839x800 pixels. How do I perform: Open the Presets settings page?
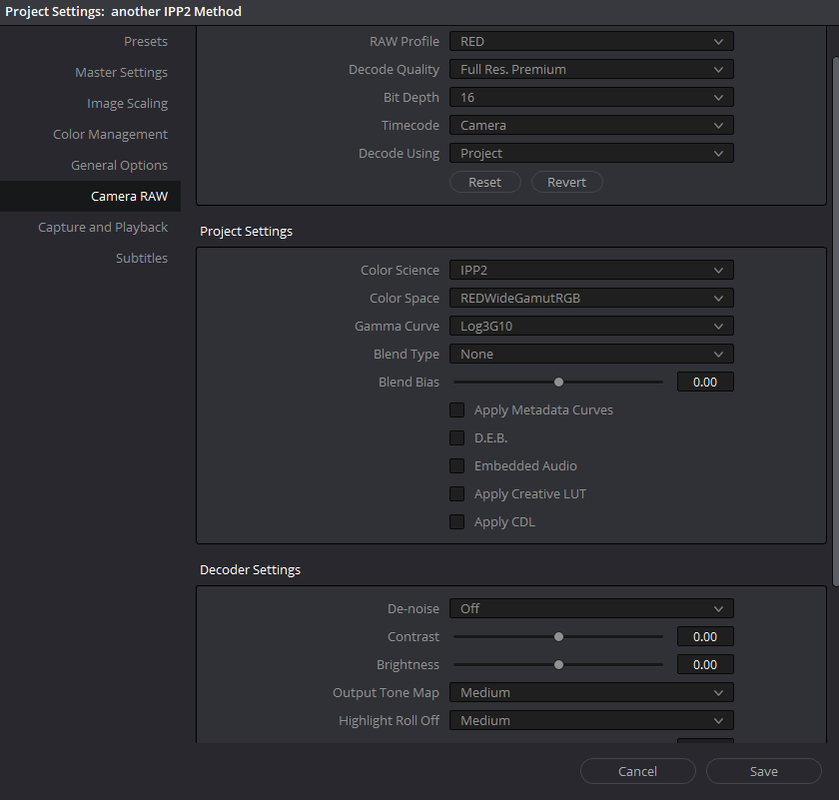146,41
